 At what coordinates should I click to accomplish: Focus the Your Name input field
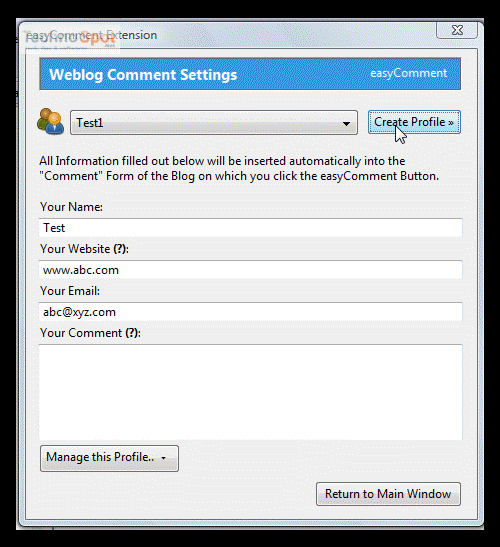(x=251, y=228)
